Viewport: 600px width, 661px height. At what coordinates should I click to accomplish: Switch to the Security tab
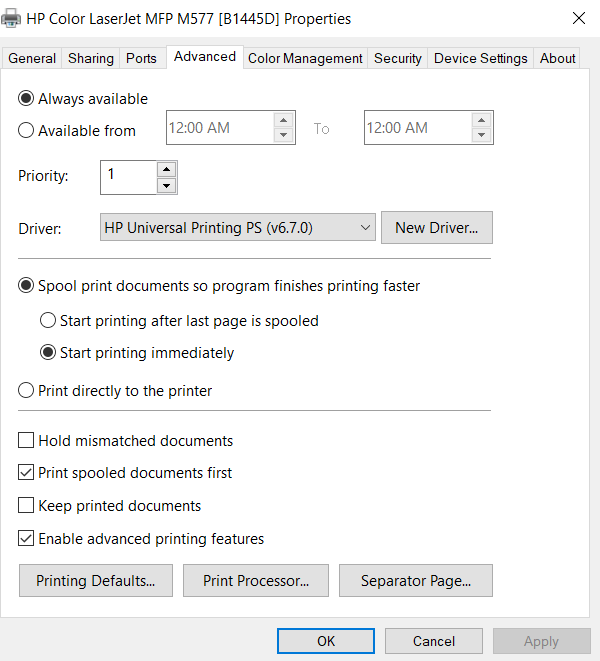(398, 58)
